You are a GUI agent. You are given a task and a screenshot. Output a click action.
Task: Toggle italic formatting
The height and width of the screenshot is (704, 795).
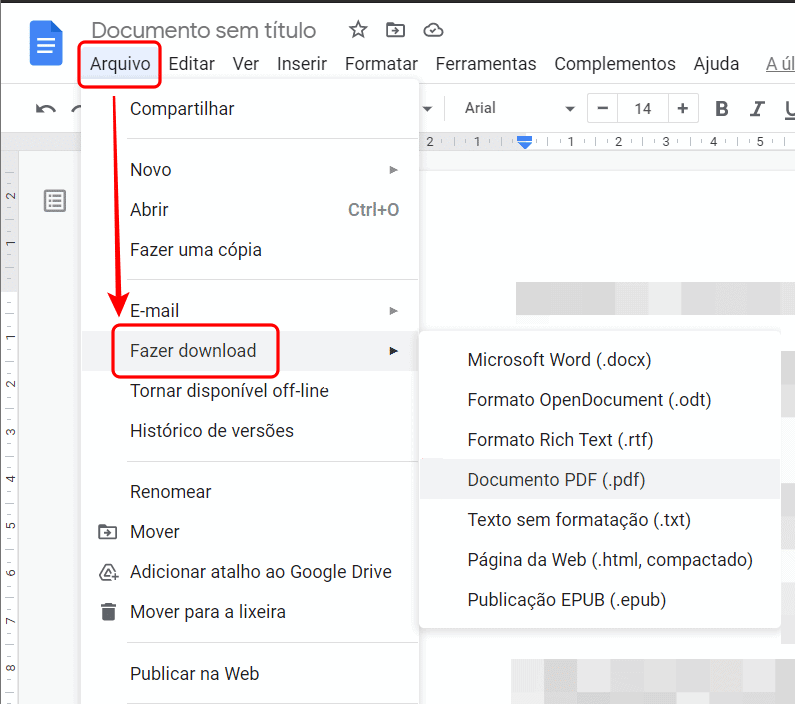(757, 108)
